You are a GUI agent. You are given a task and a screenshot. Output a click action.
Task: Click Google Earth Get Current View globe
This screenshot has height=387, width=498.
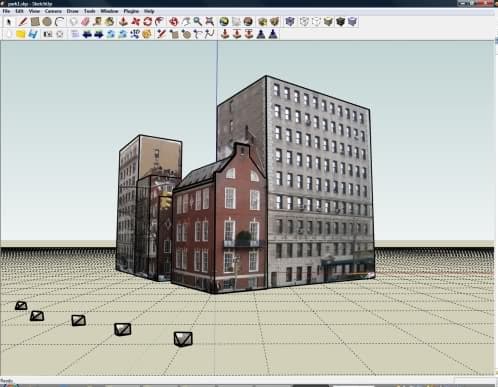pos(224,22)
